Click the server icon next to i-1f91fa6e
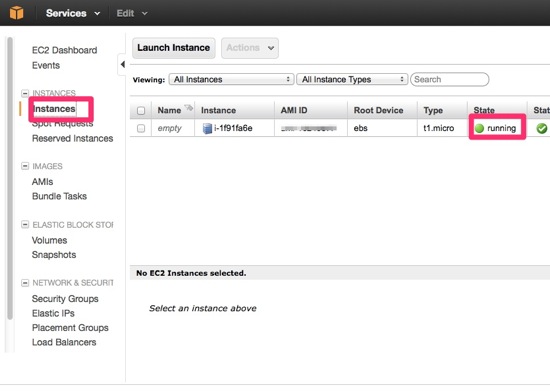This screenshot has height=391, width=550. 207,129
